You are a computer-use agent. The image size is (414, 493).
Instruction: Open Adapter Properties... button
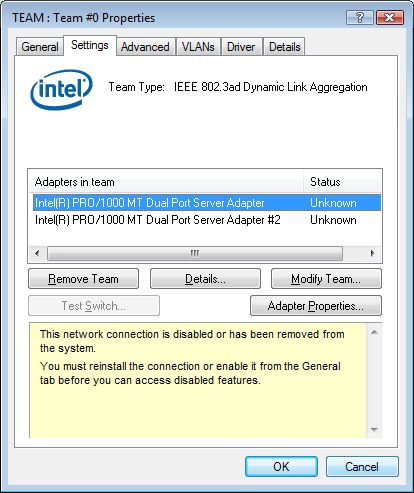click(x=316, y=305)
